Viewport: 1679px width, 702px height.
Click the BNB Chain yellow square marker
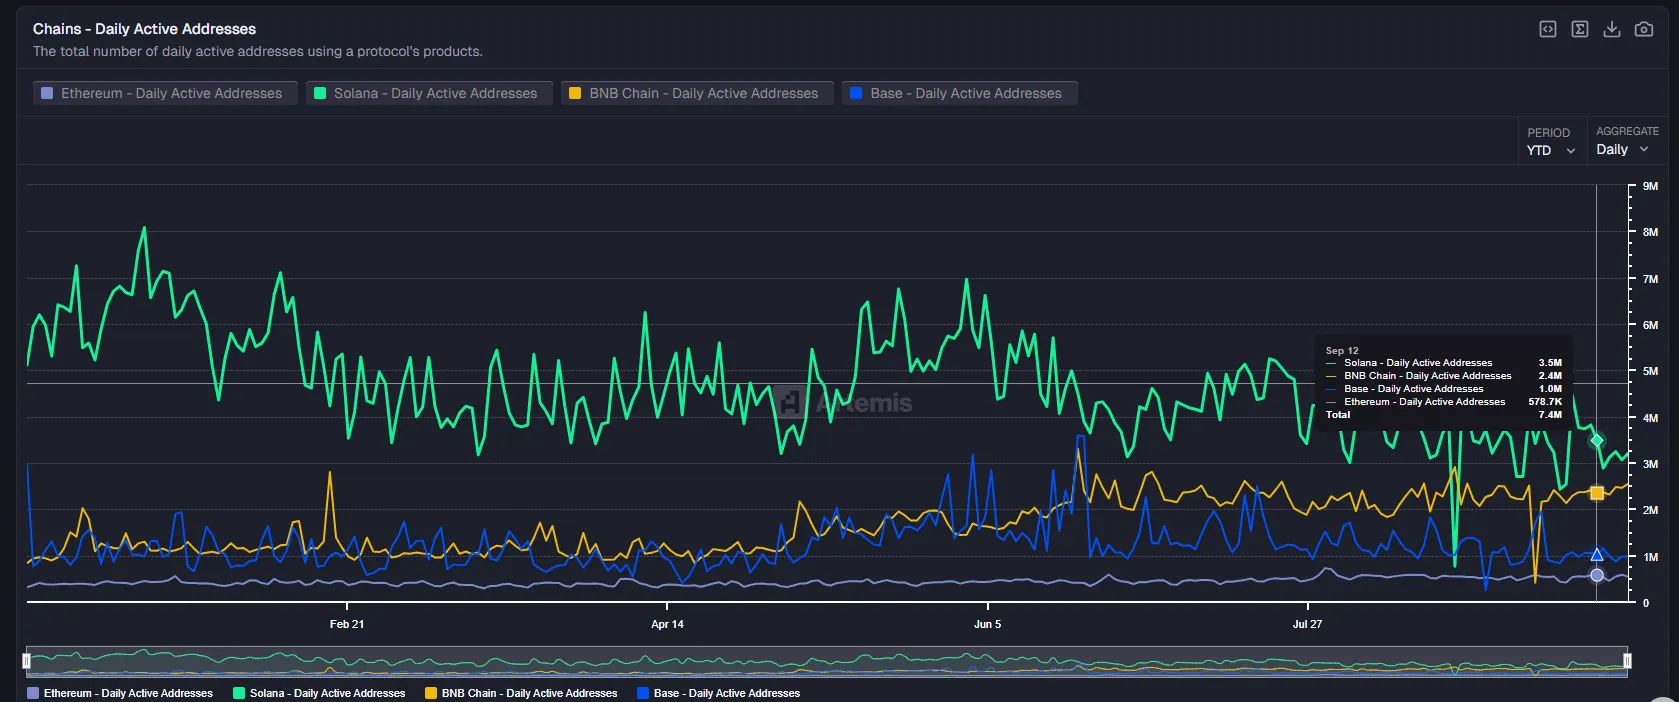(1597, 493)
